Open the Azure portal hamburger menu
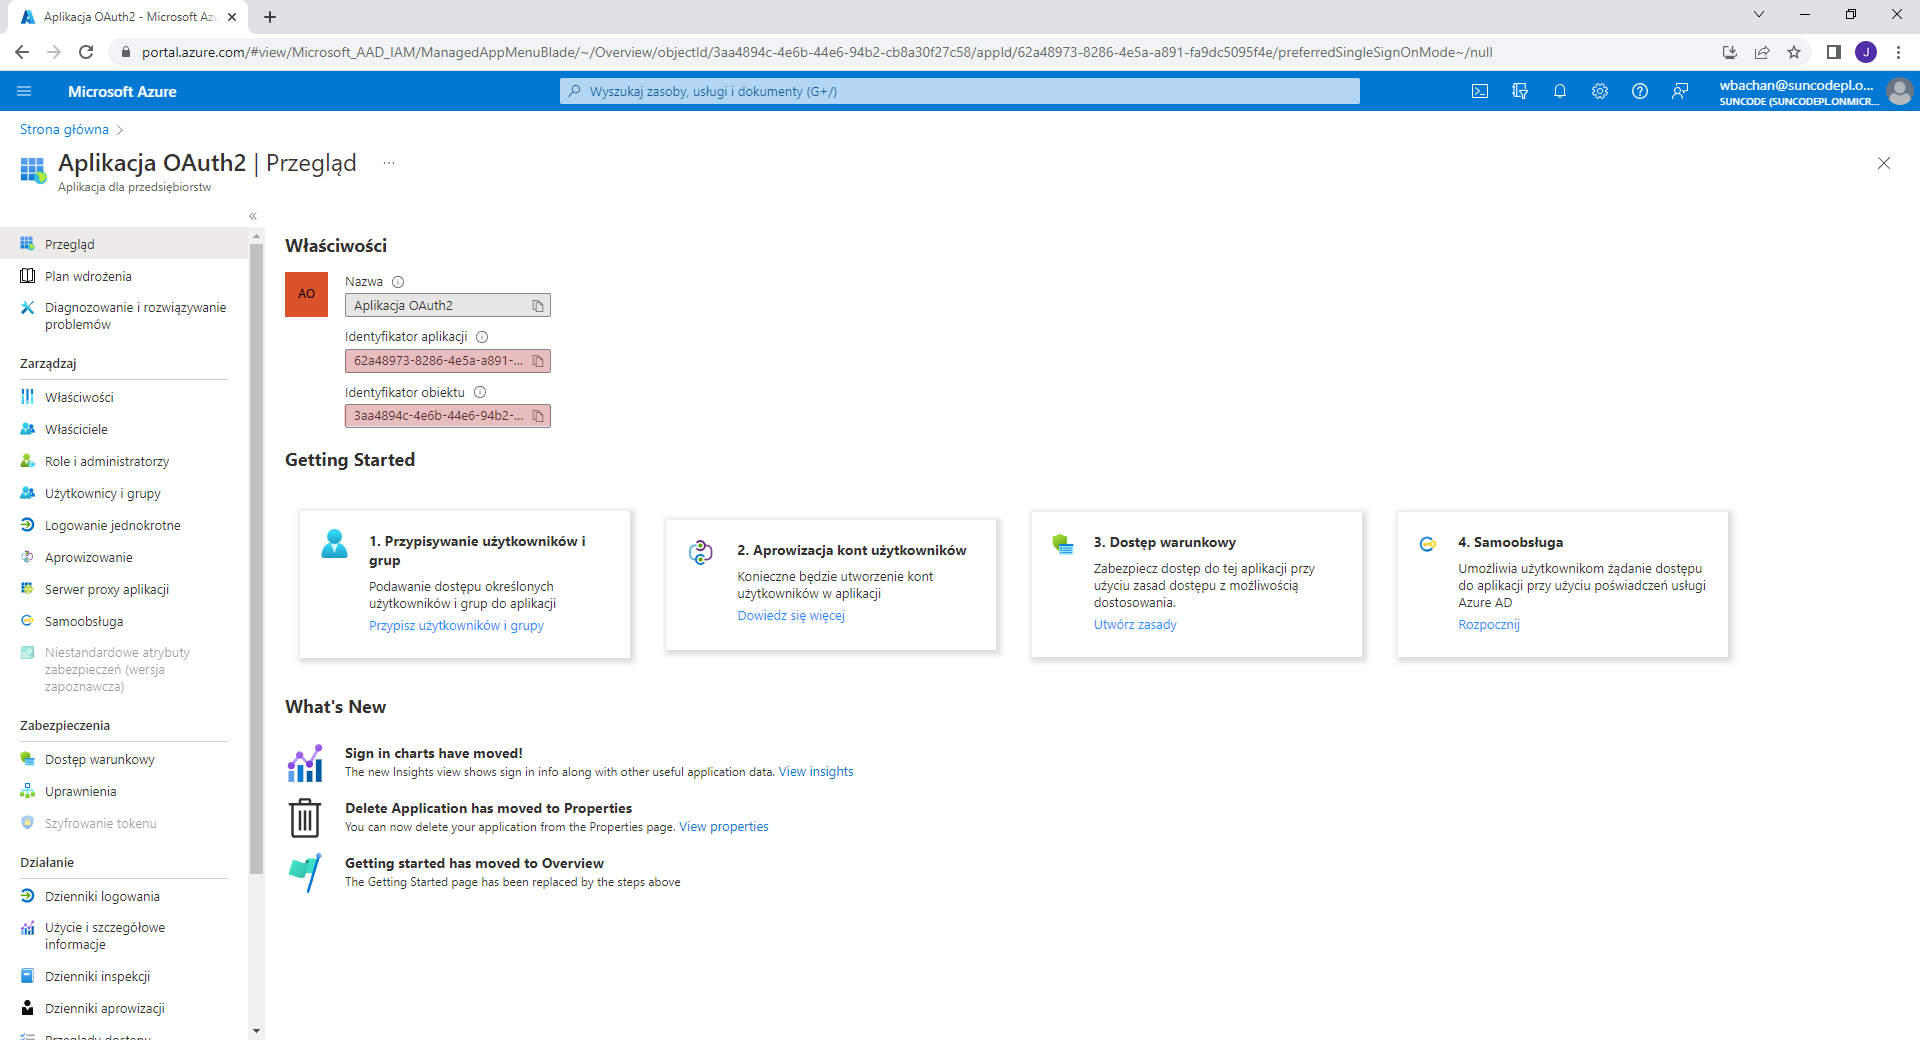The height and width of the screenshot is (1040, 1920). (x=24, y=91)
